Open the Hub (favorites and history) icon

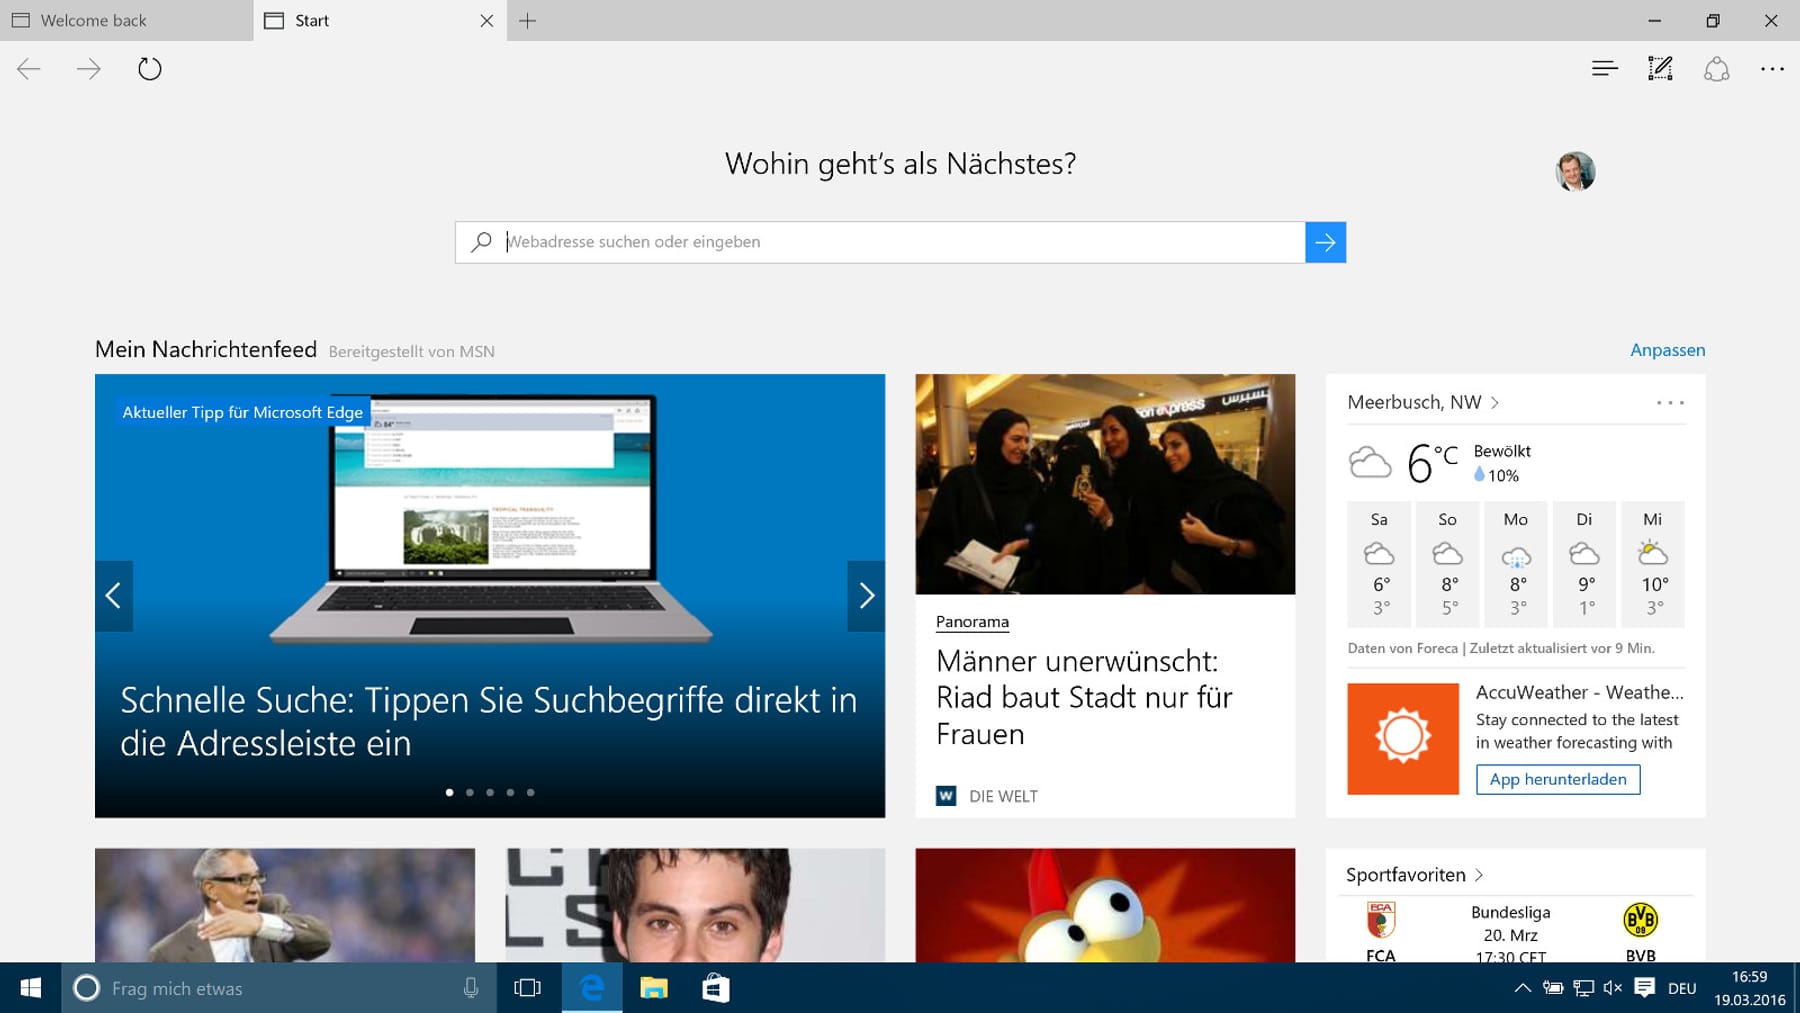click(1605, 69)
